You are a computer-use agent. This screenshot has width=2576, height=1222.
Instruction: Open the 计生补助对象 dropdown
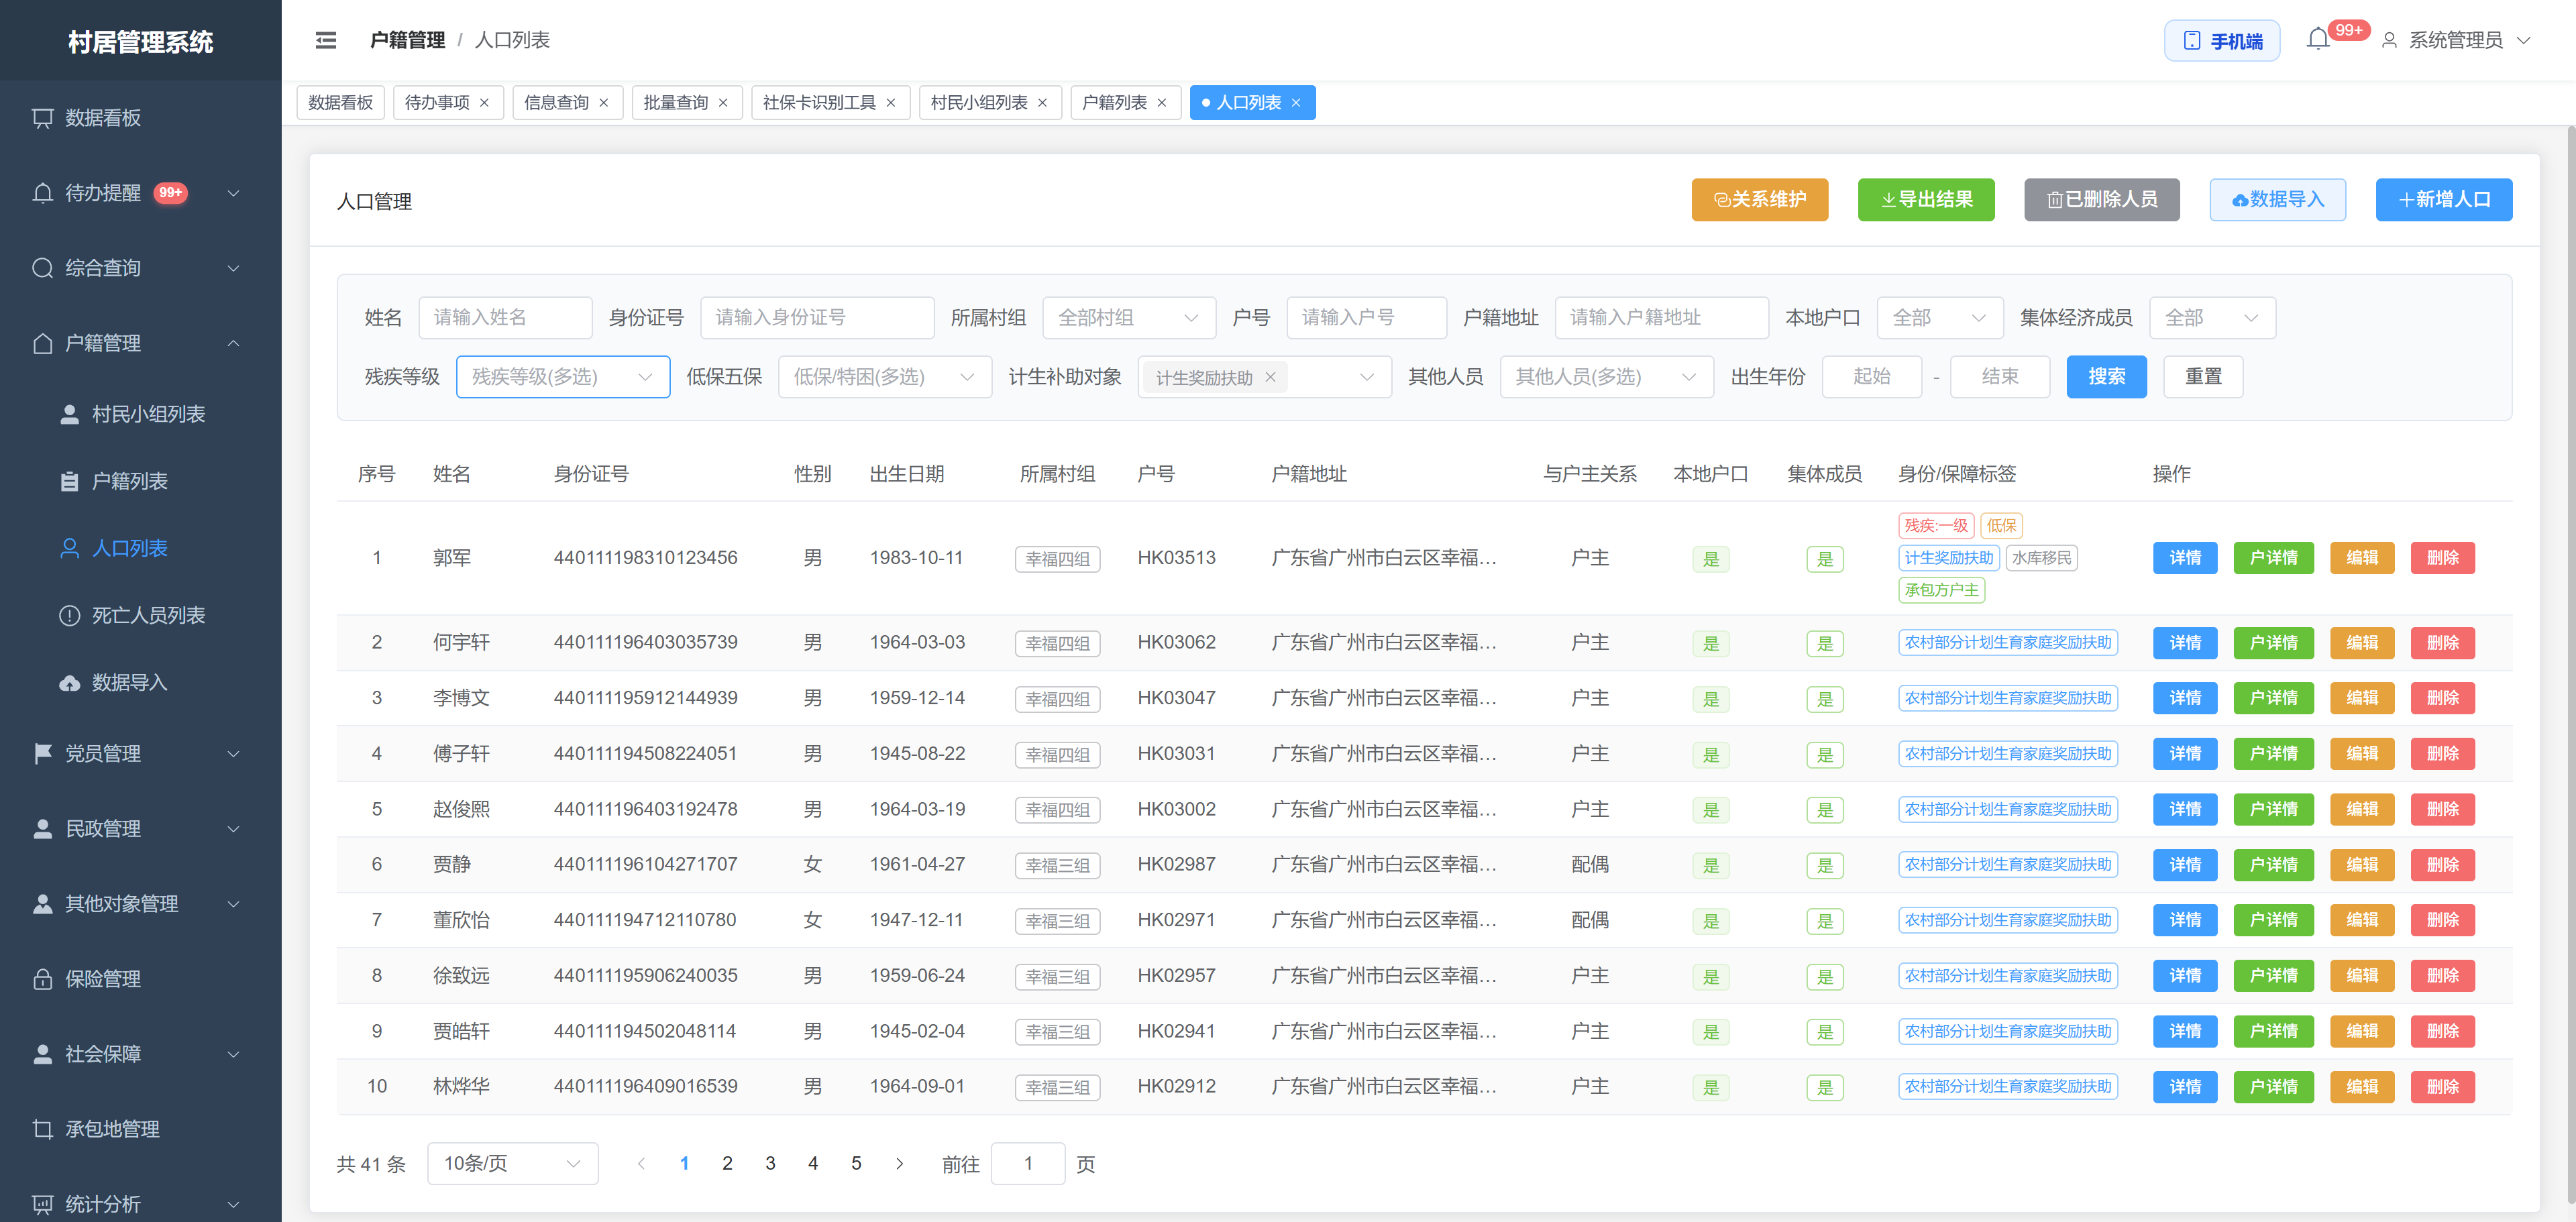click(1265, 377)
